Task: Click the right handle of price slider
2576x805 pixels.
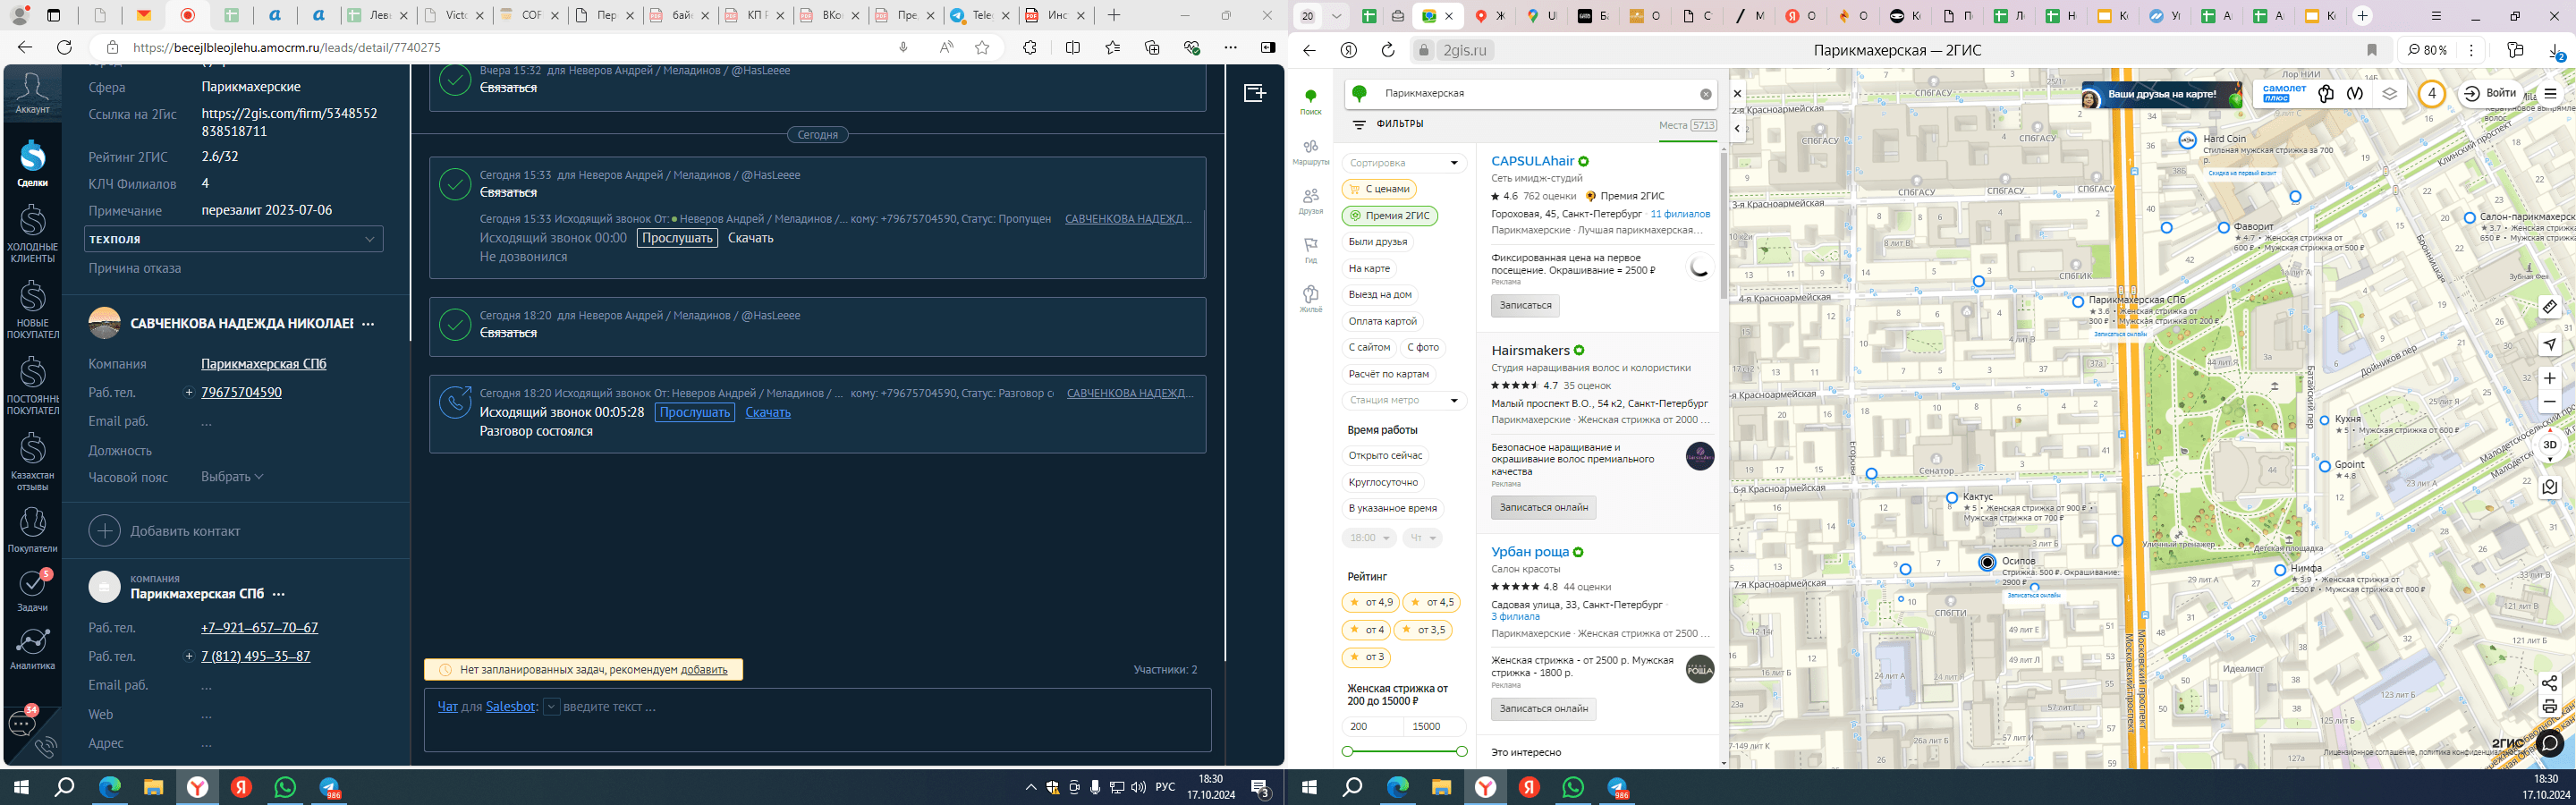Action: click(1461, 751)
